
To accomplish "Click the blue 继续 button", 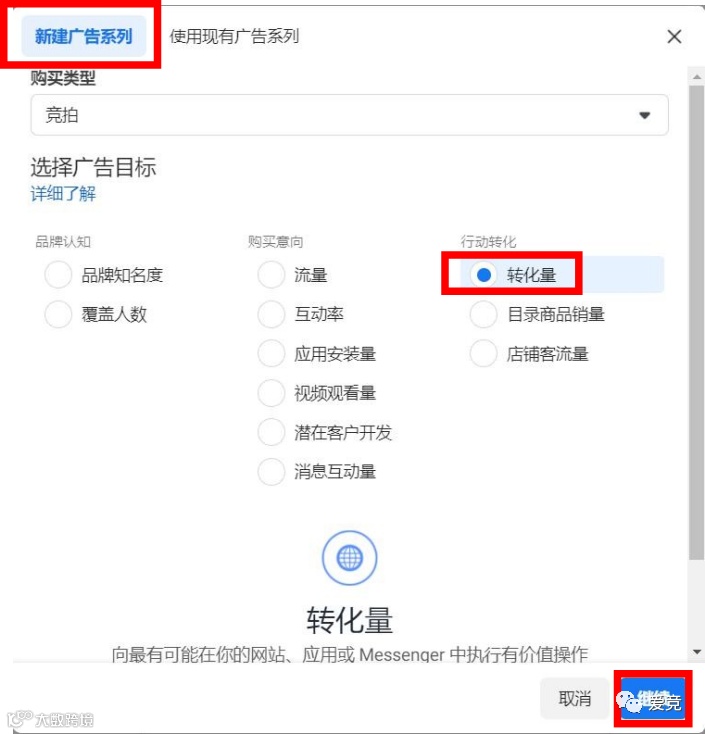I will pyautogui.click(x=653, y=698).
